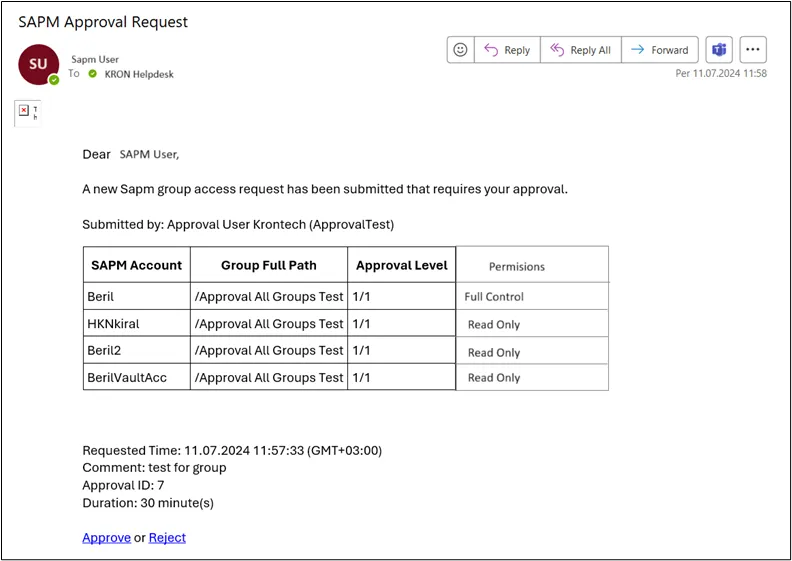Click the SAPM Approval Request subject title
The width and height of the screenshot is (792, 561).
coord(103,22)
